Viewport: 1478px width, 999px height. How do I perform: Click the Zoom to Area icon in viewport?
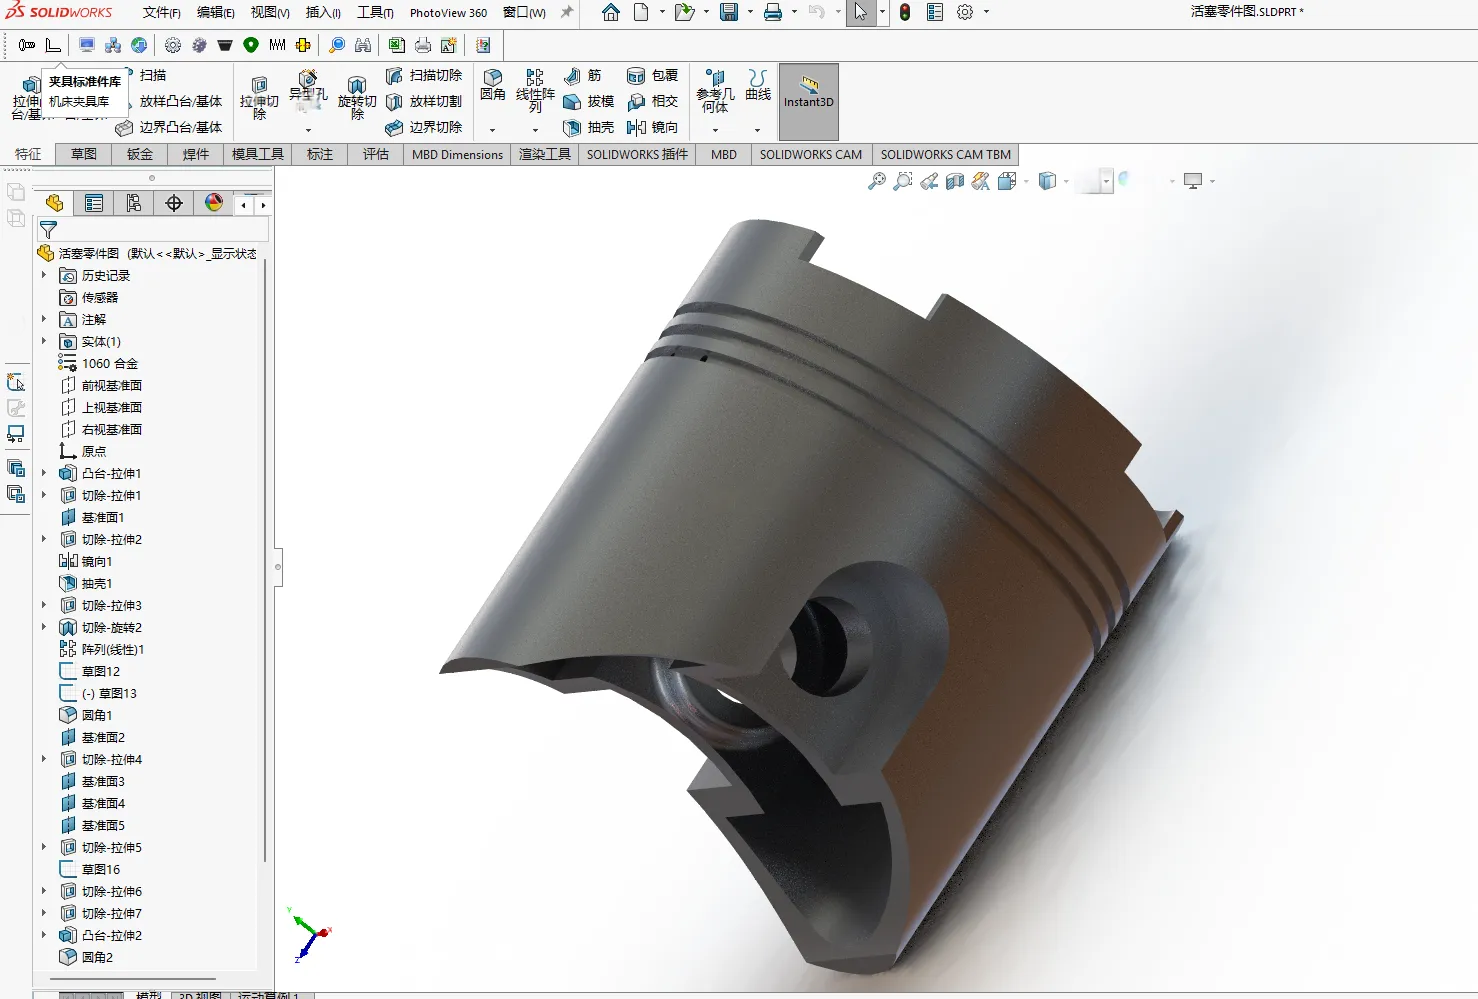click(903, 181)
